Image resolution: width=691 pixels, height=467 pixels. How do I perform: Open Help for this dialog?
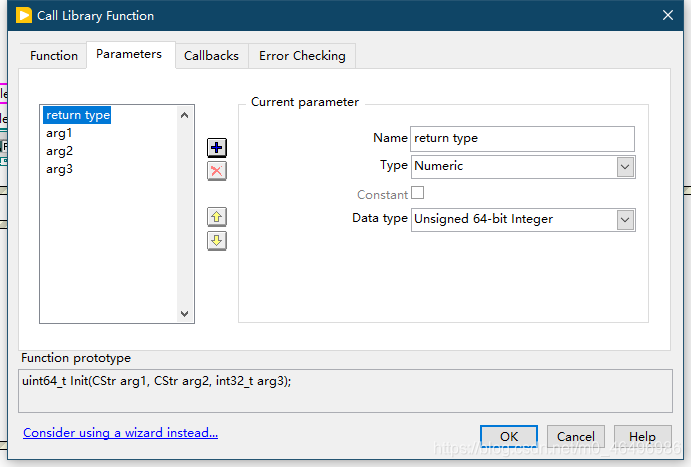pyautogui.click(x=643, y=437)
